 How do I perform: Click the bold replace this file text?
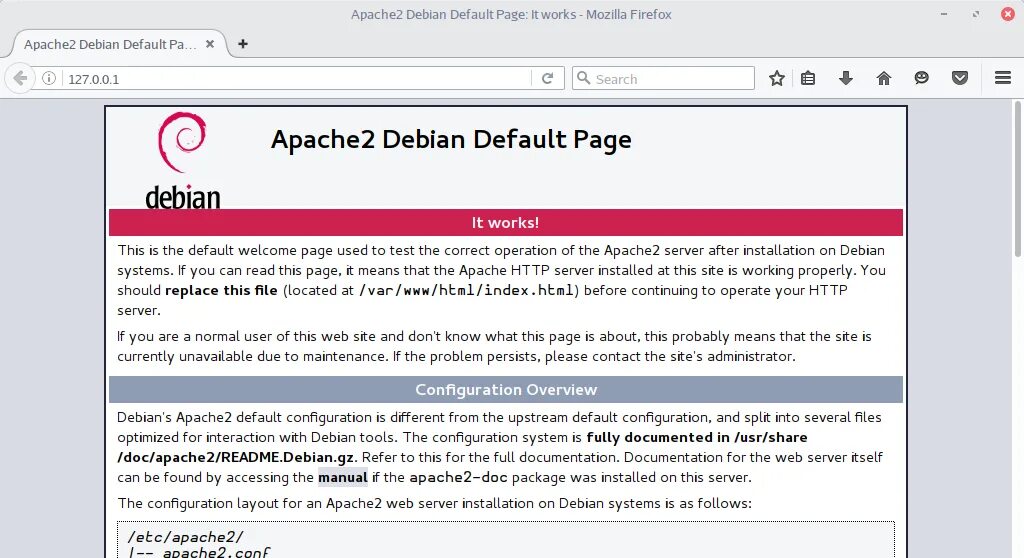(x=221, y=290)
